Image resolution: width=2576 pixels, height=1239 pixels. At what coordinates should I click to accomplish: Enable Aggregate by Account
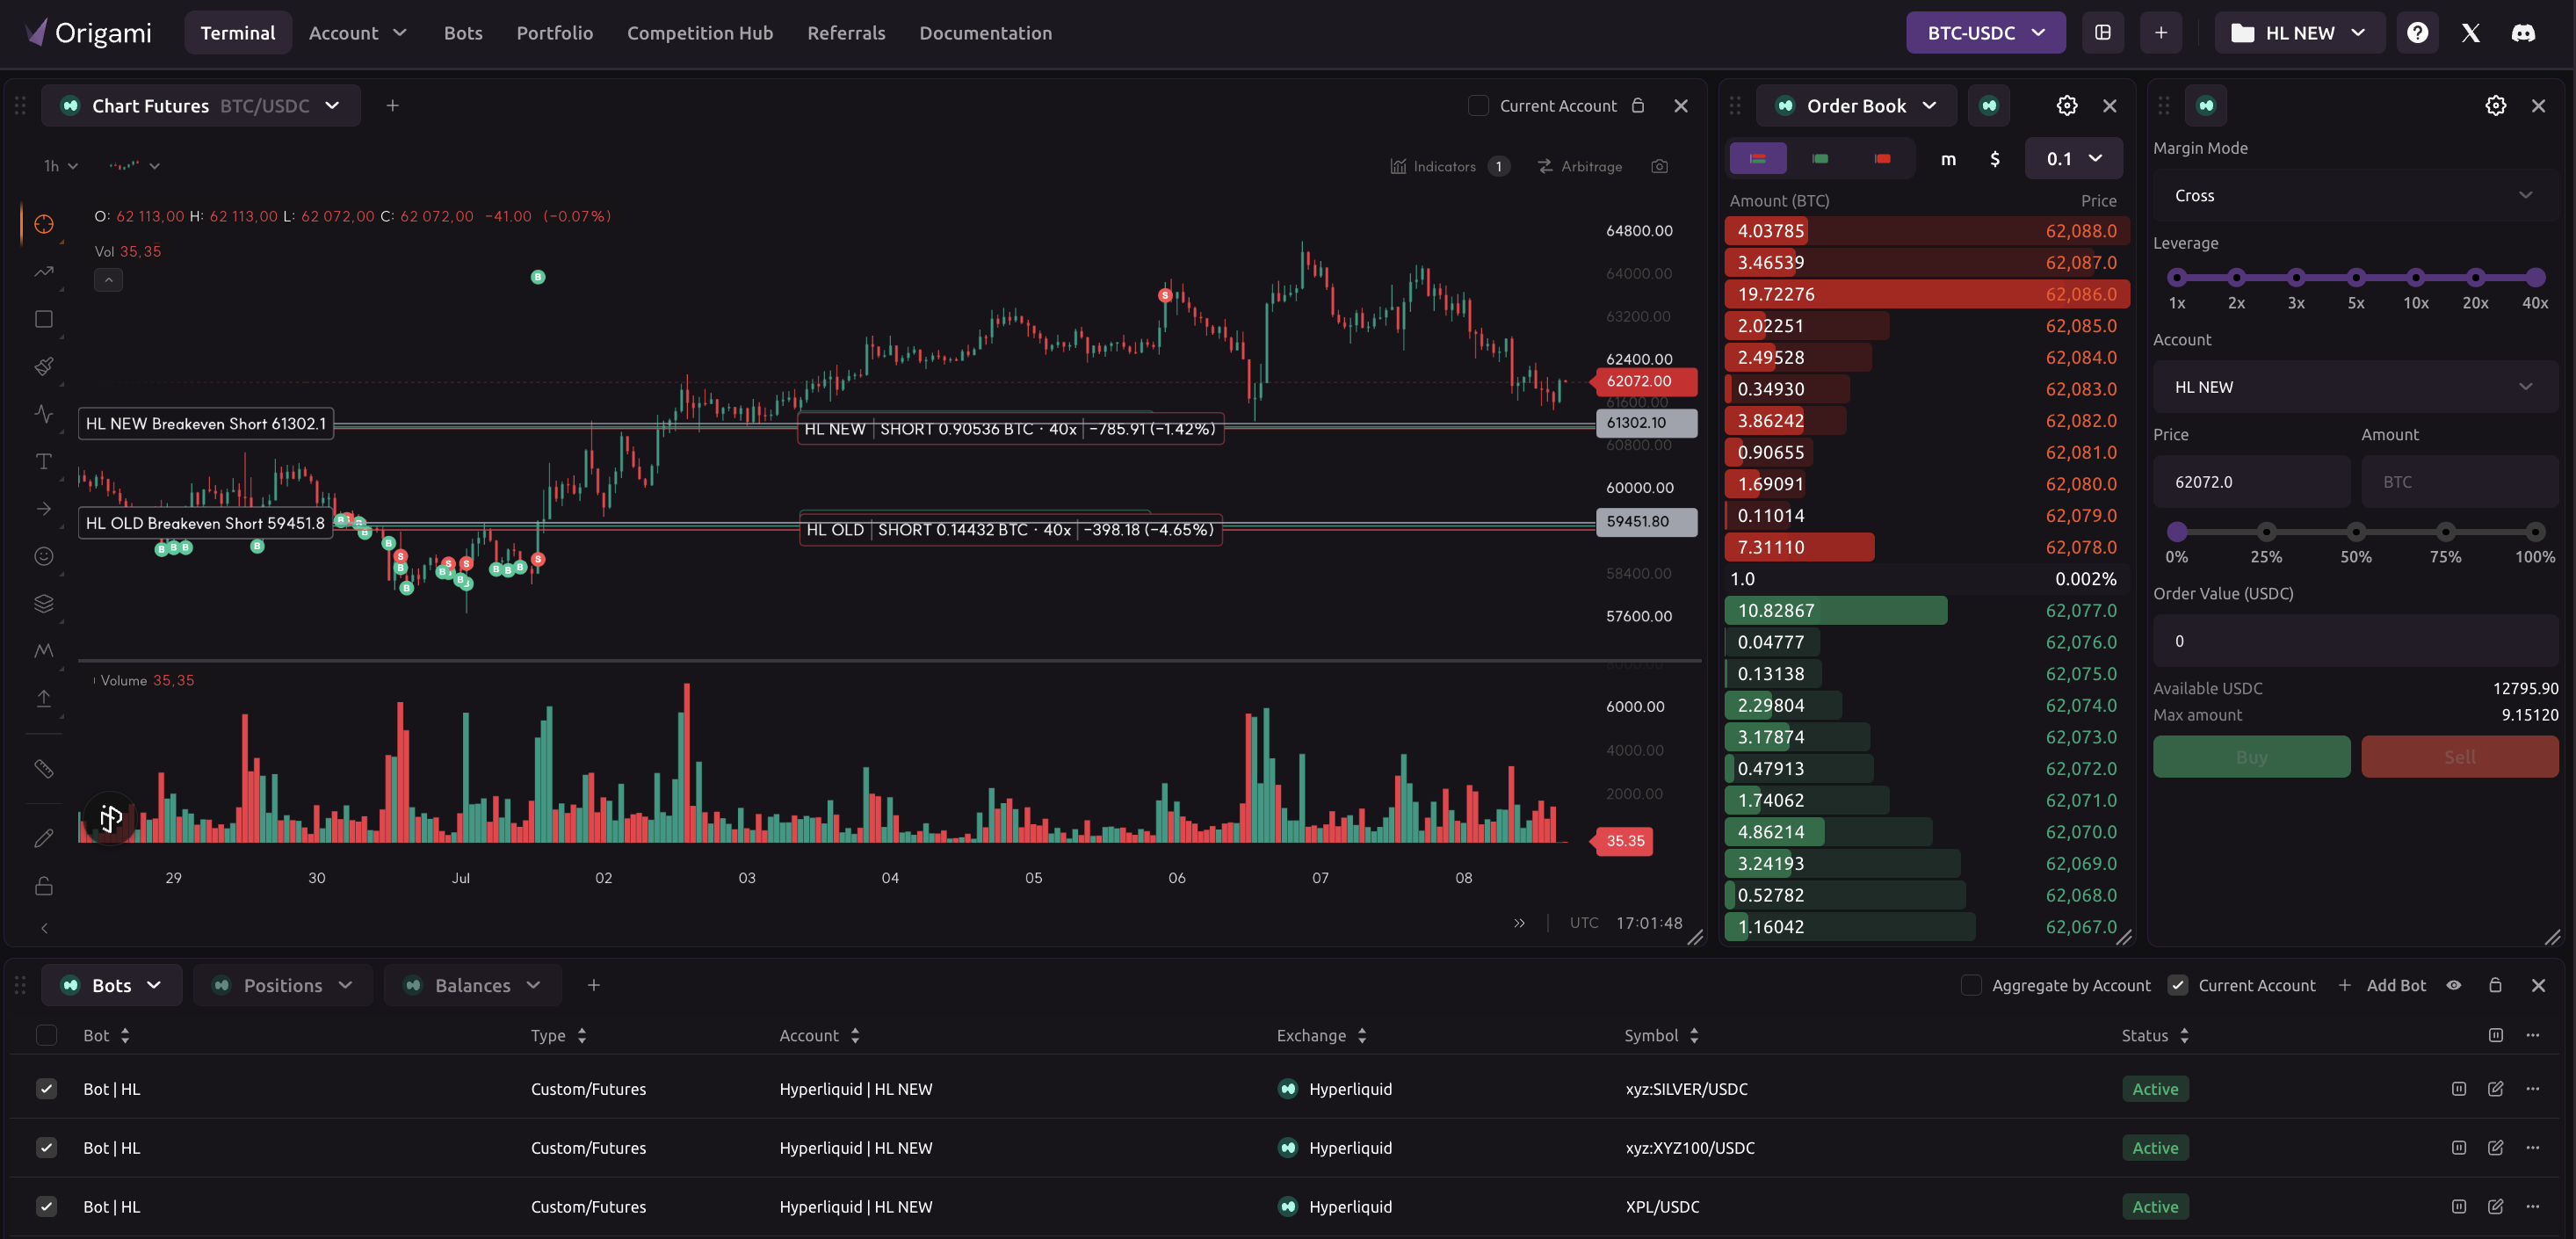1971,985
